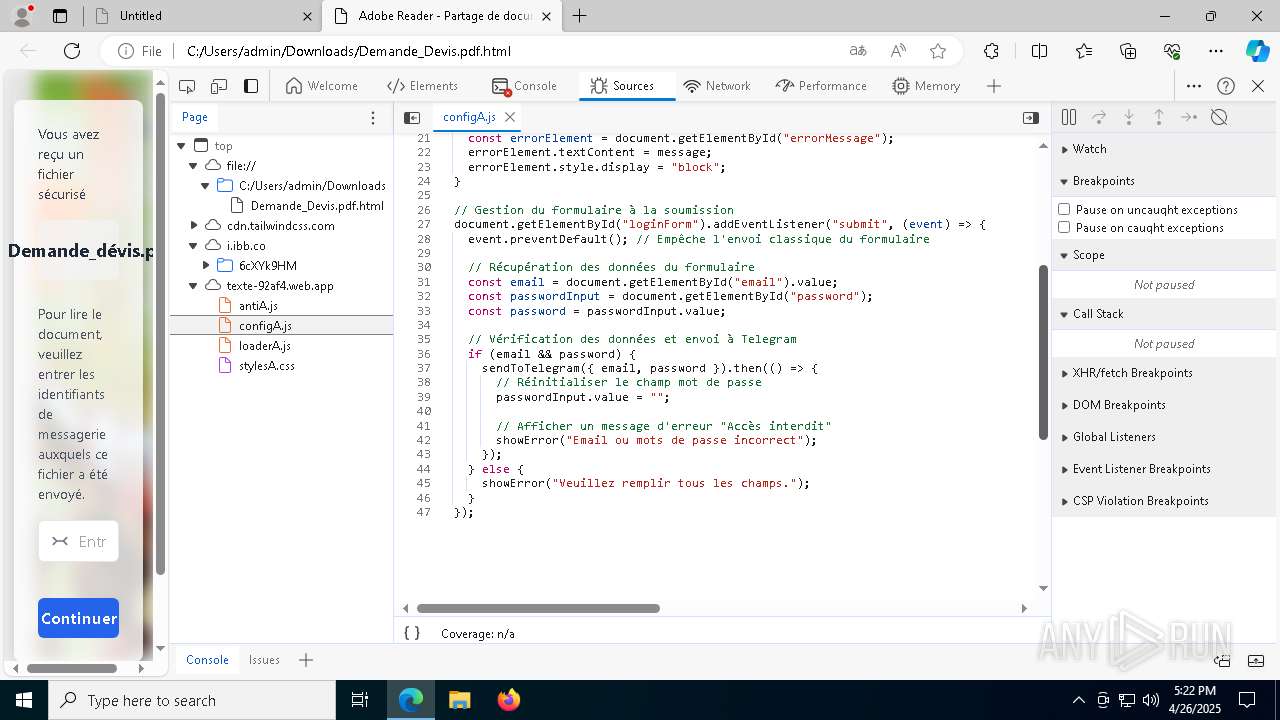The height and width of the screenshot is (720, 1280).
Task: Click Step out of current function
Action: [x=1158, y=117]
